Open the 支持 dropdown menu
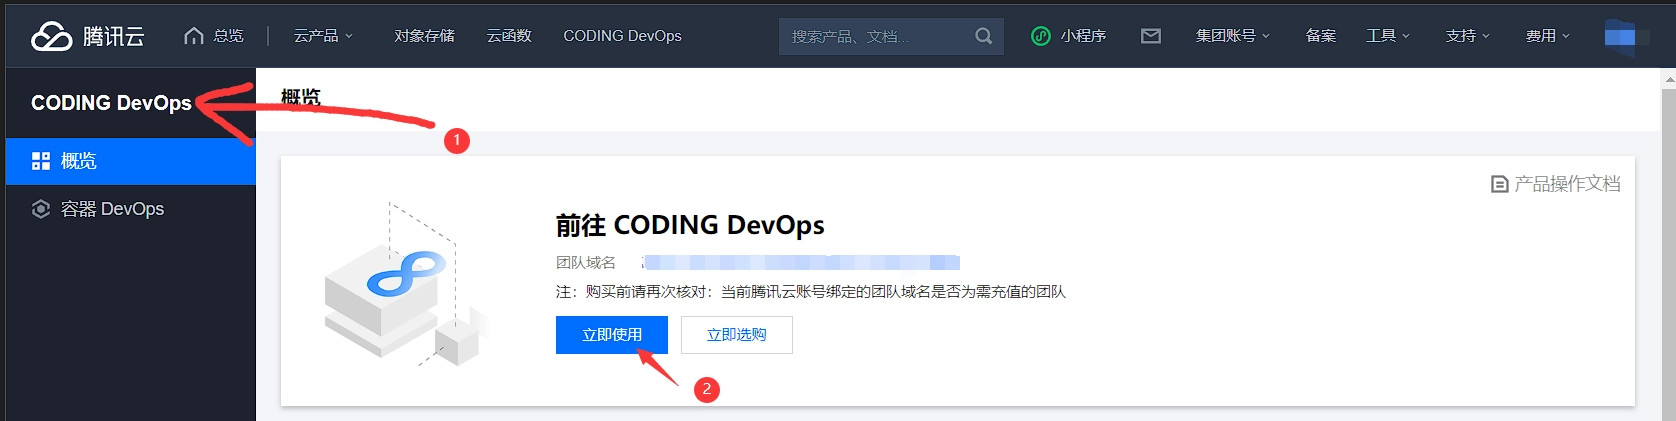Screen dimensions: 1676x421 (x=1467, y=36)
